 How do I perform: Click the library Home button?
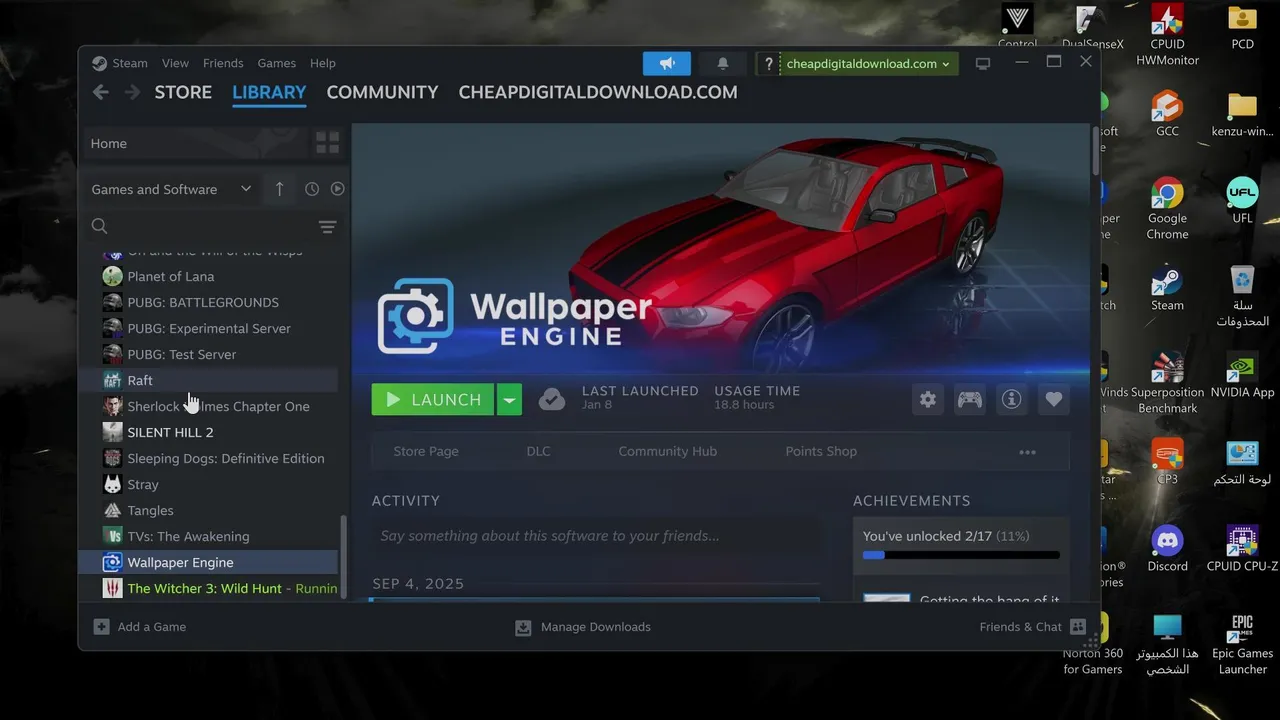pyautogui.click(x=194, y=143)
